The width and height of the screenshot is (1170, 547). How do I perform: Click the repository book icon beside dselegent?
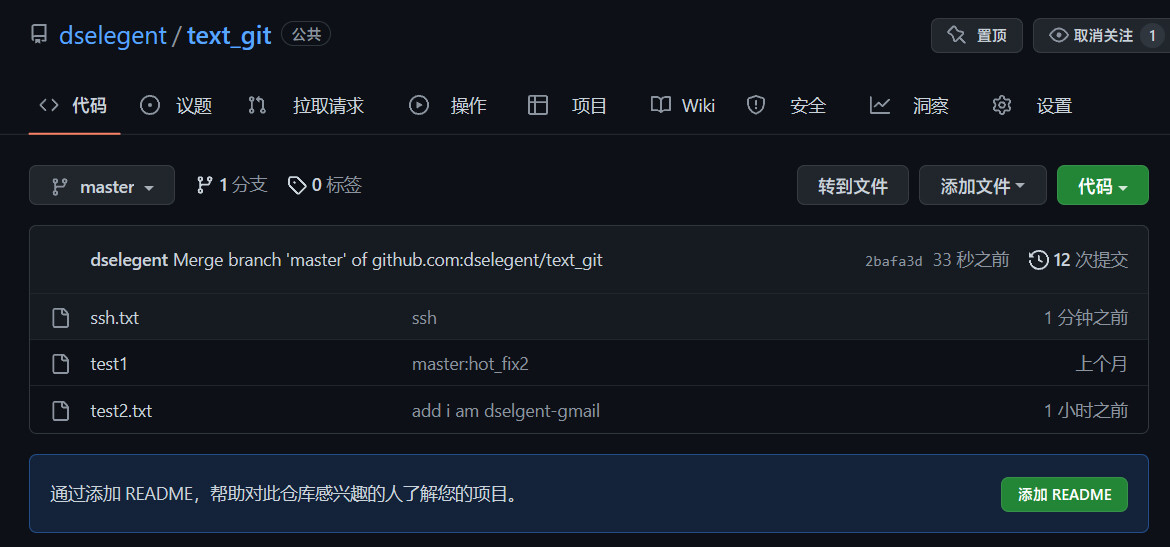[x=39, y=34]
